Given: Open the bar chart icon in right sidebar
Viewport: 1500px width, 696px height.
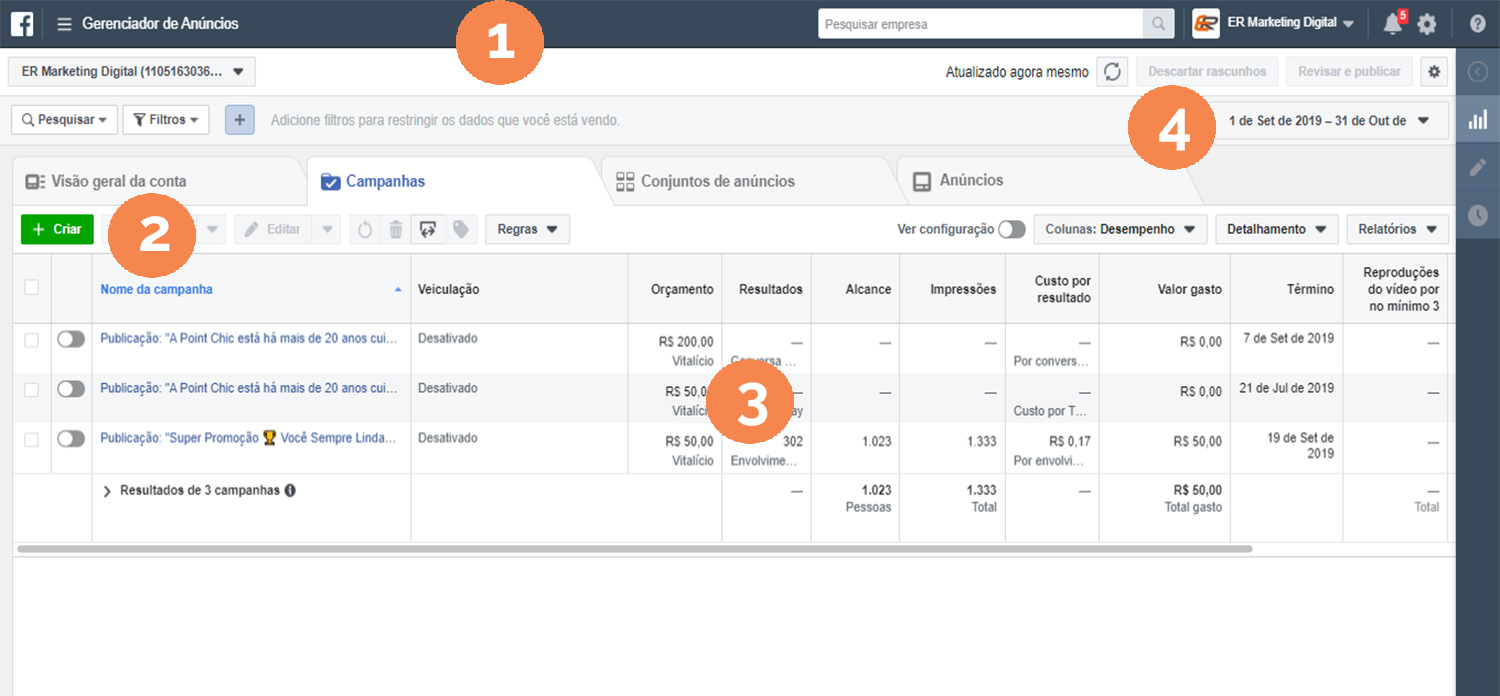Looking at the screenshot, I should [x=1477, y=120].
